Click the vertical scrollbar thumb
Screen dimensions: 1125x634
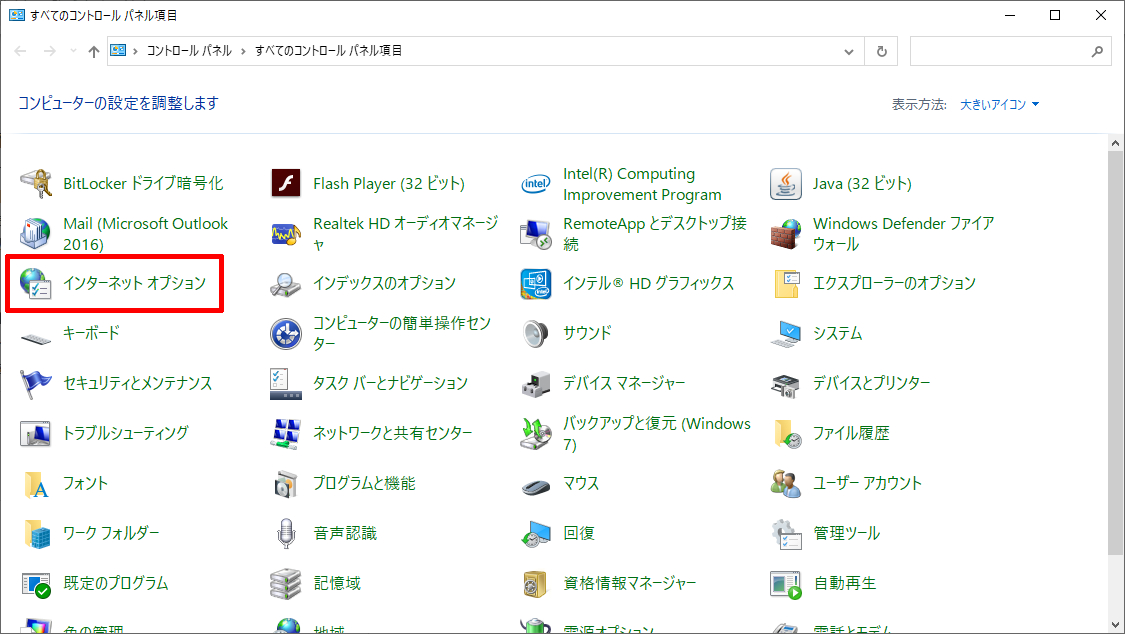pos(1115,353)
